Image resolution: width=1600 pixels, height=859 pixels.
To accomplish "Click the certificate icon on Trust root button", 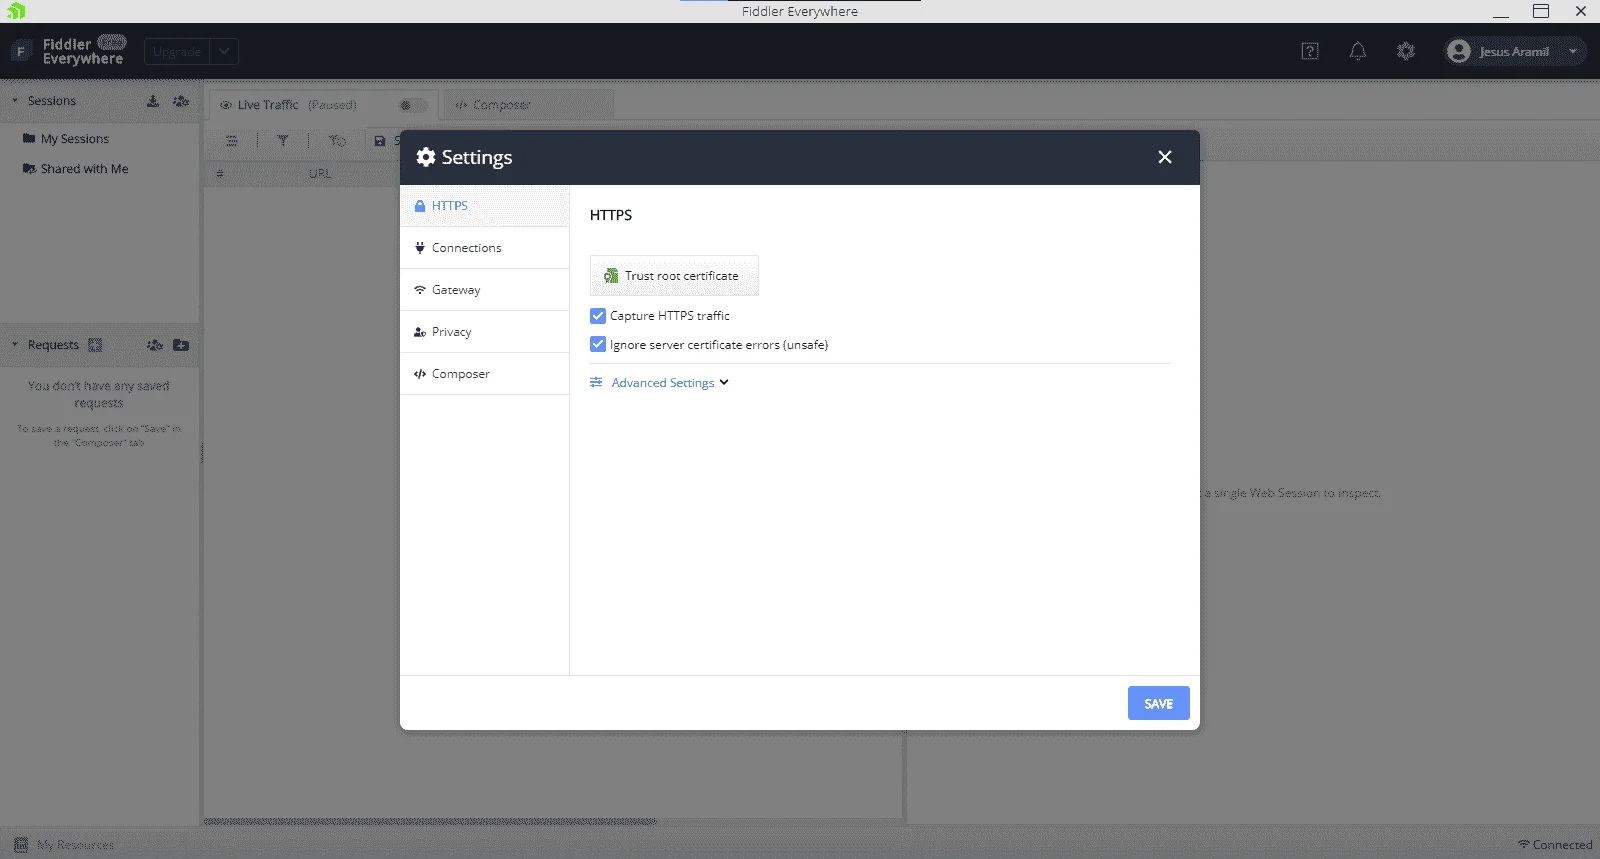I will click(611, 276).
